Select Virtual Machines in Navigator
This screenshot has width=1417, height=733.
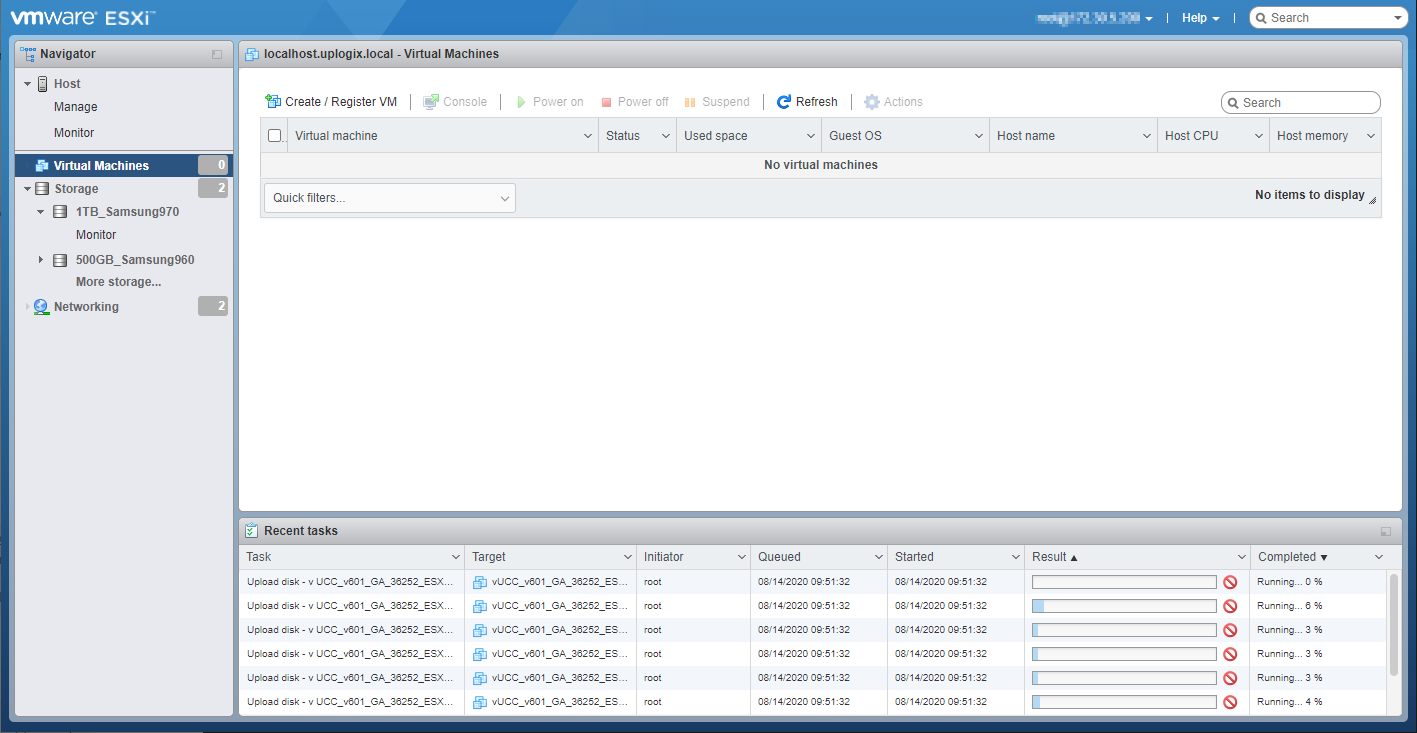(101, 166)
